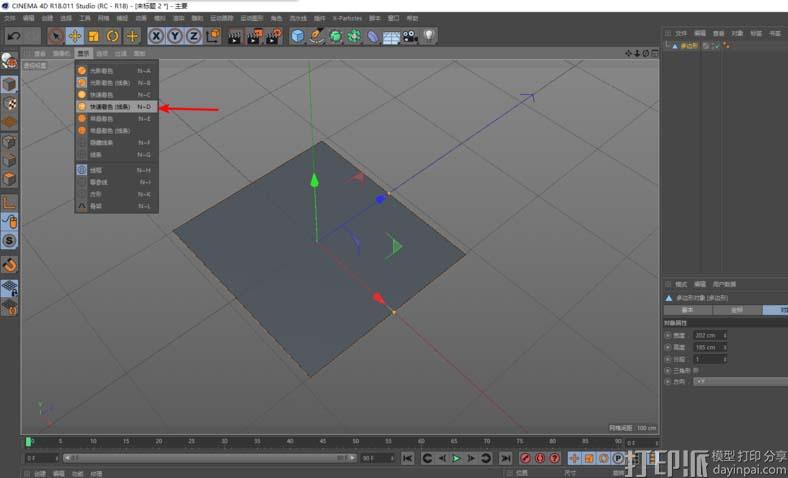Choose Quick Shading N~C option

tap(117, 94)
